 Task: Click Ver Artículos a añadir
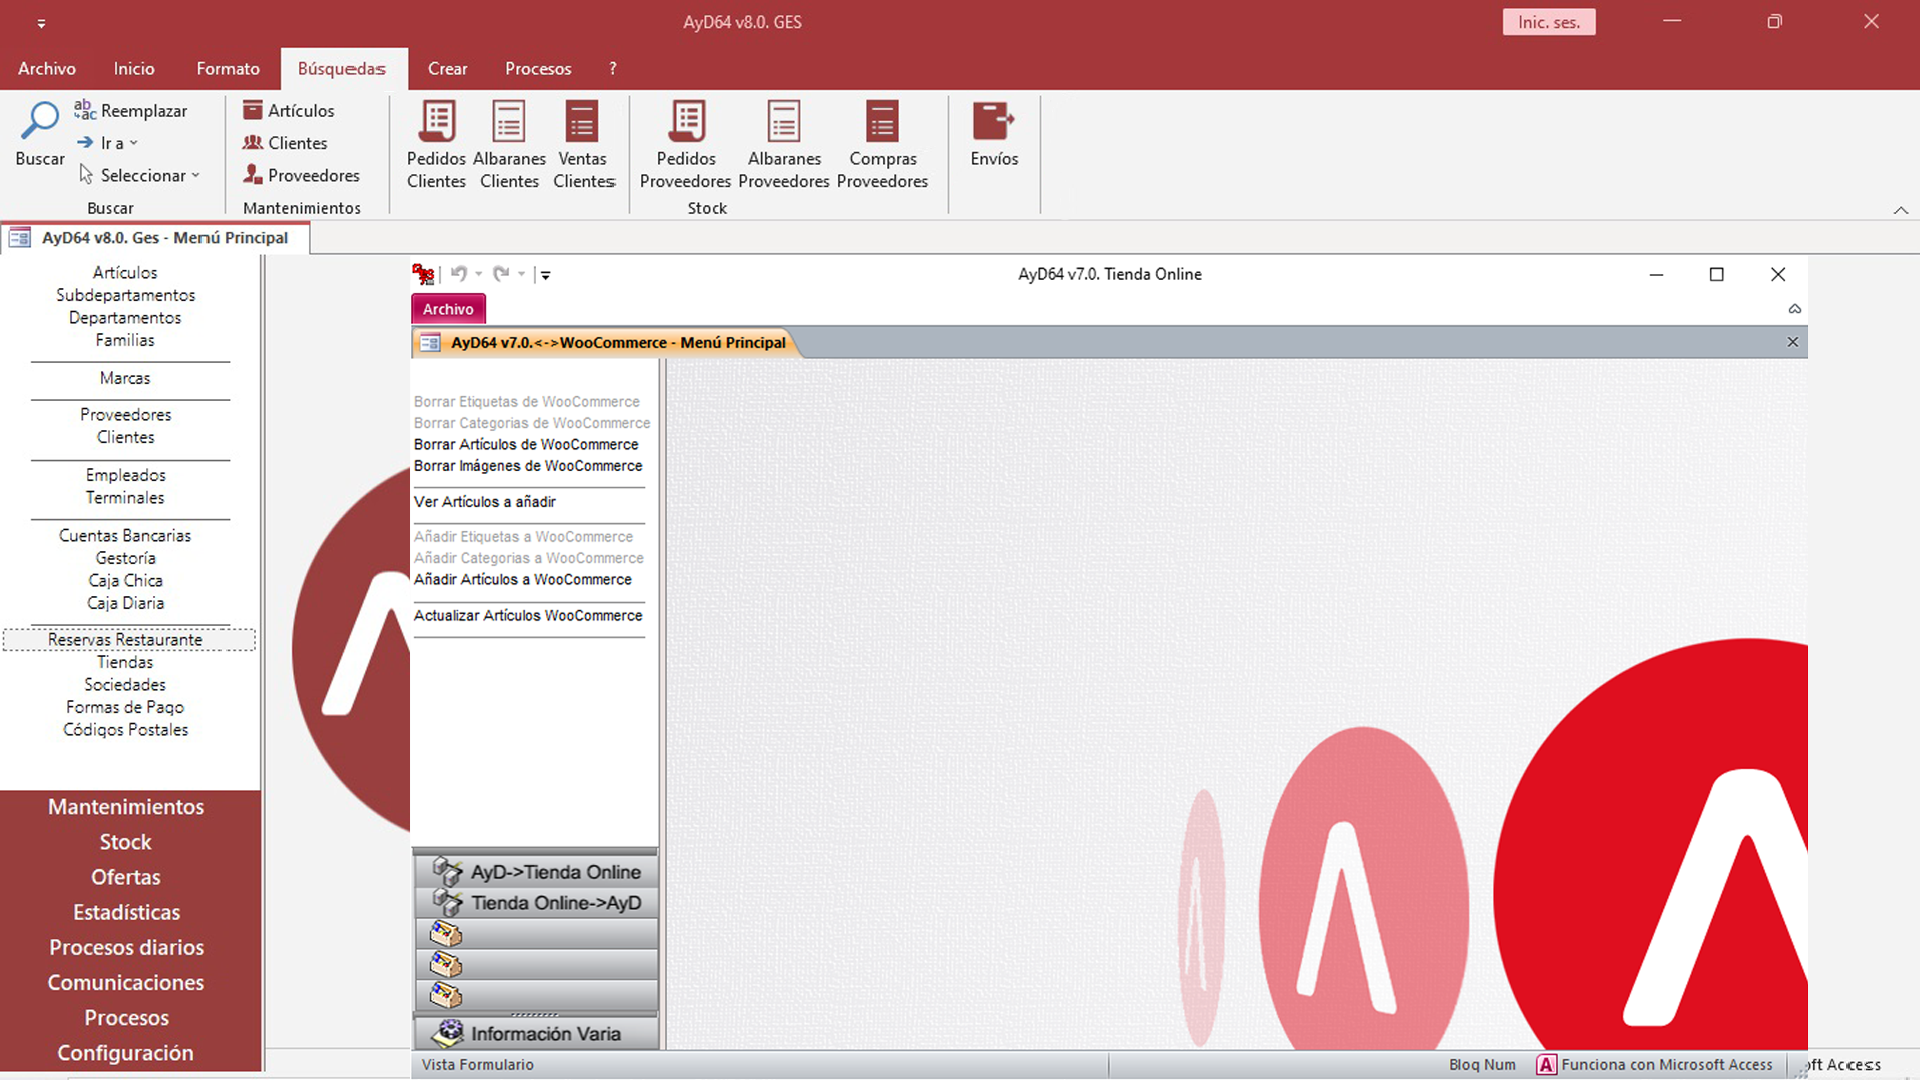point(485,502)
